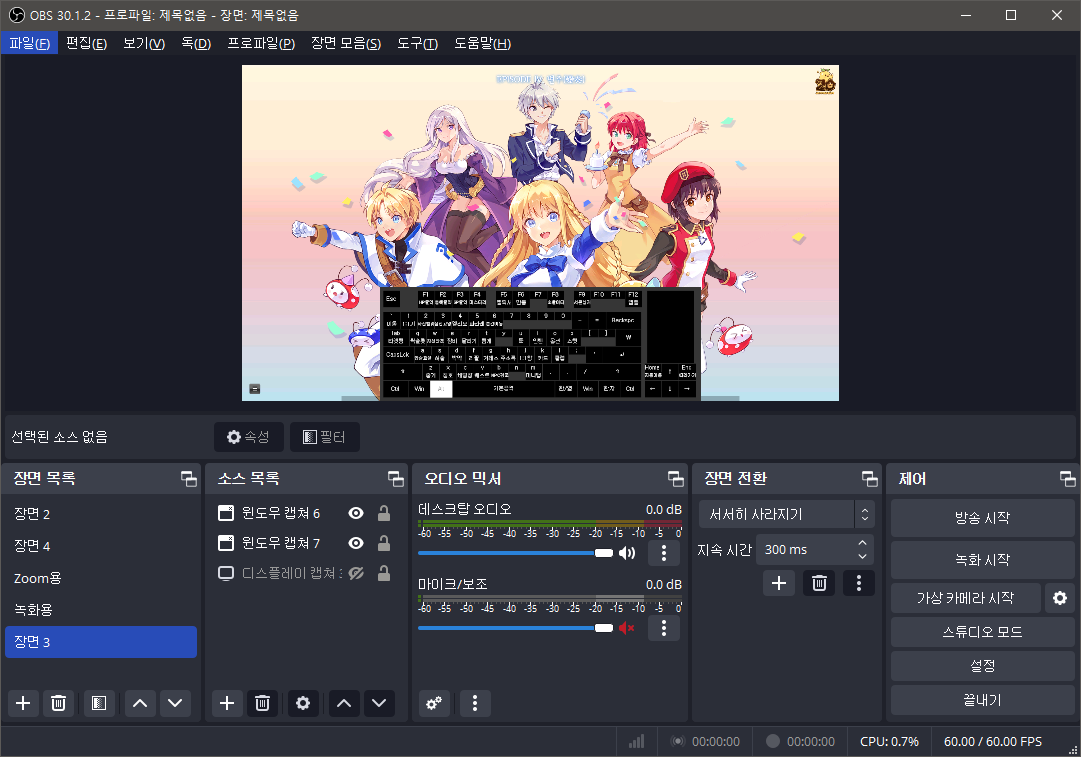This screenshot has height=757, width=1081.
Task: Click the 속성 properties button
Action: pyautogui.click(x=249, y=437)
